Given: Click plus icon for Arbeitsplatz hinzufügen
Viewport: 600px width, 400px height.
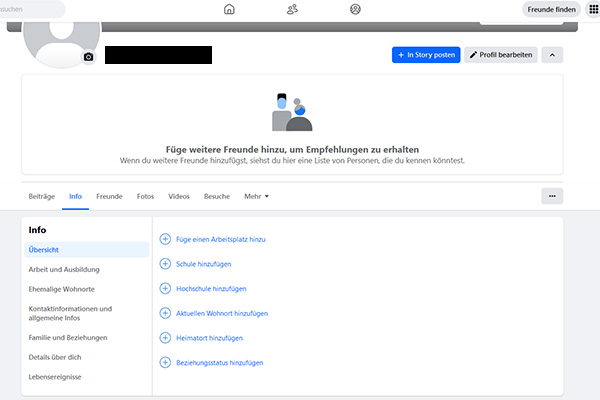Looking at the screenshot, I should pyautogui.click(x=165, y=239).
